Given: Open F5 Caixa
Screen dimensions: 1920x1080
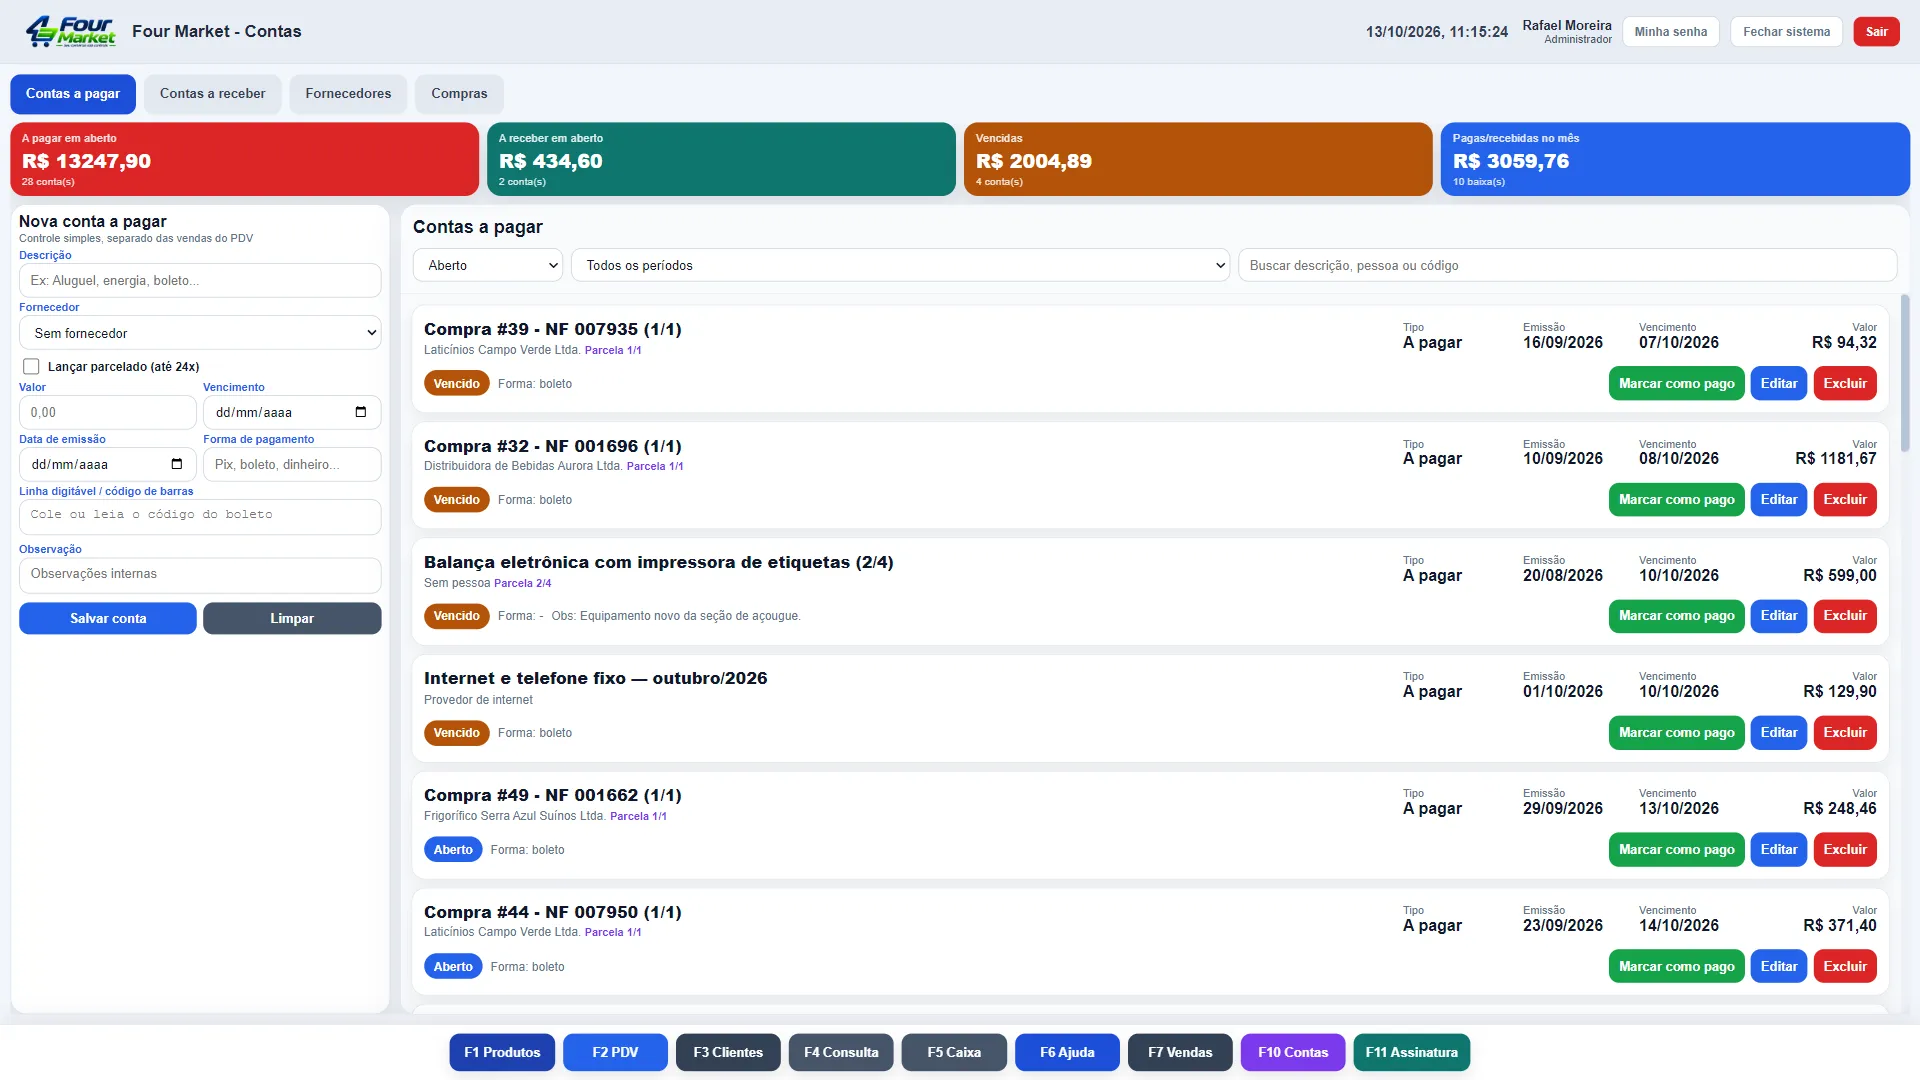Looking at the screenshot, I should [954, 1052].
